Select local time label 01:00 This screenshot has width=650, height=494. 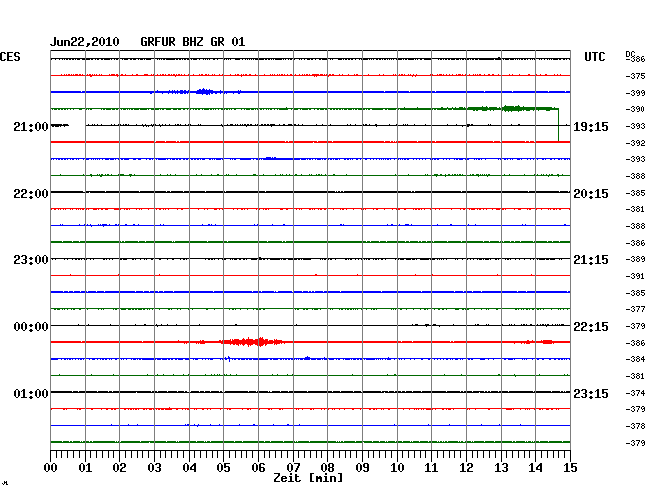click(x=31, y=393)
